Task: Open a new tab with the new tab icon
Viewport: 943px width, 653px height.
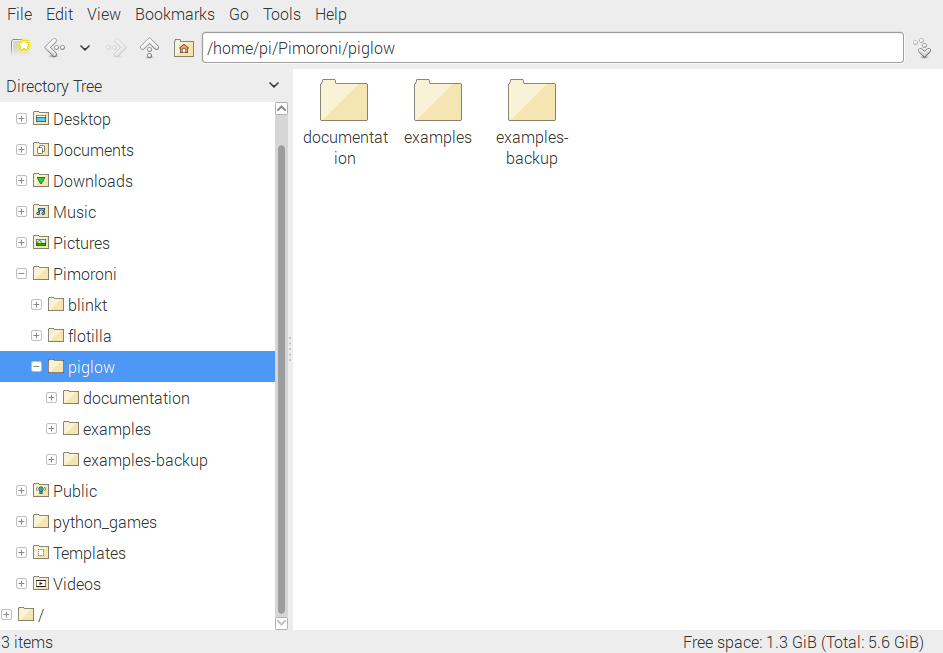Action: (20, 47)
